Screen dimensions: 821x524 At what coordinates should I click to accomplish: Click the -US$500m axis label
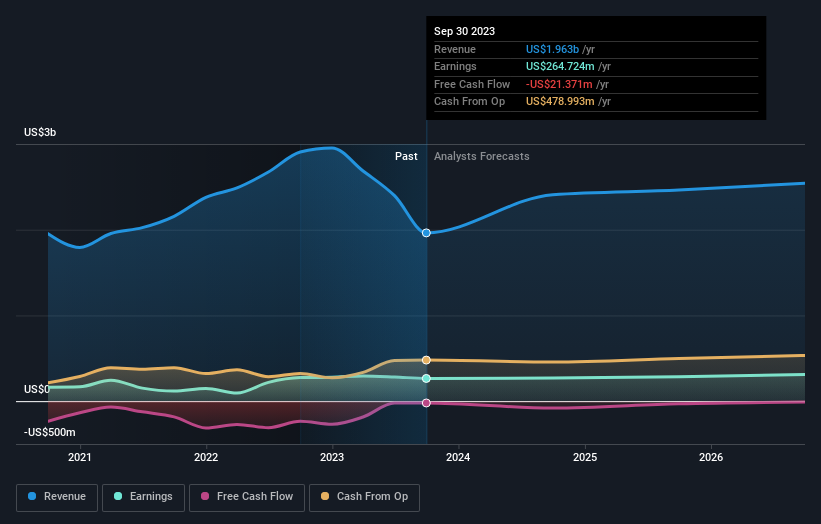50,432
